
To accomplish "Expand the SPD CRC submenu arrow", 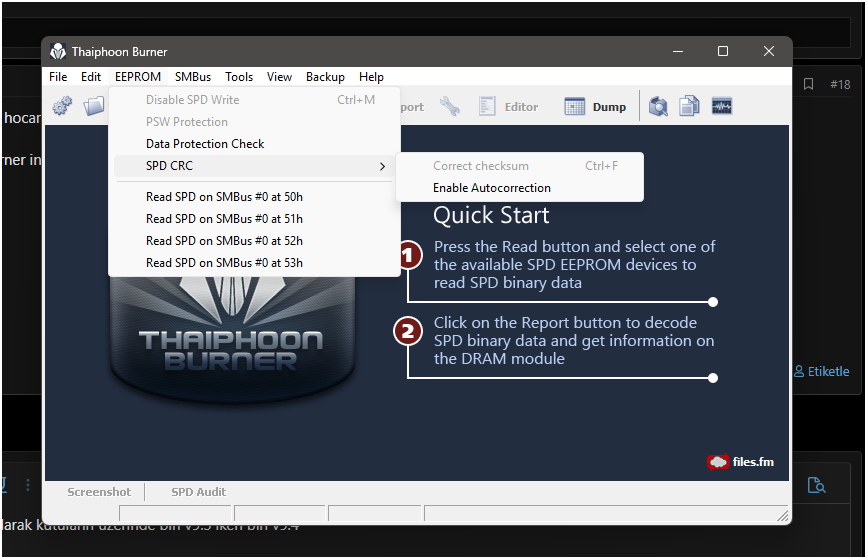I will [382, 166].
